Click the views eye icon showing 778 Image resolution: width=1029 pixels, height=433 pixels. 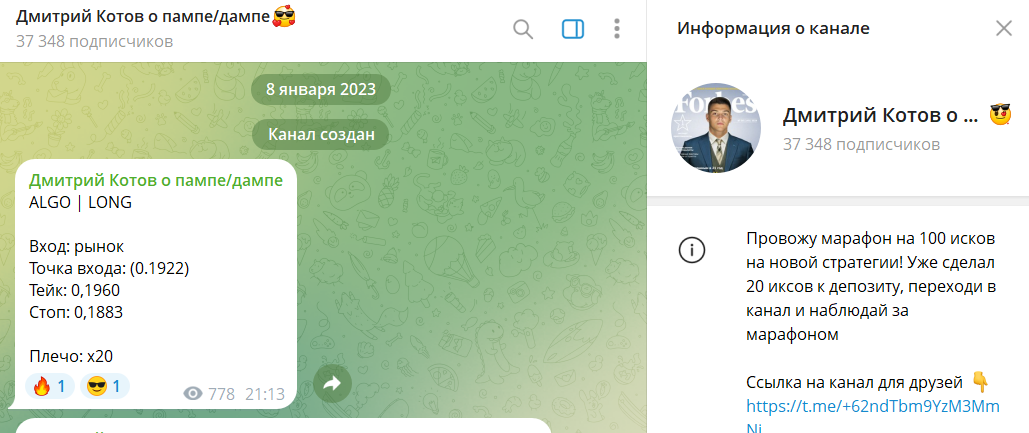[x=192, y=394]
